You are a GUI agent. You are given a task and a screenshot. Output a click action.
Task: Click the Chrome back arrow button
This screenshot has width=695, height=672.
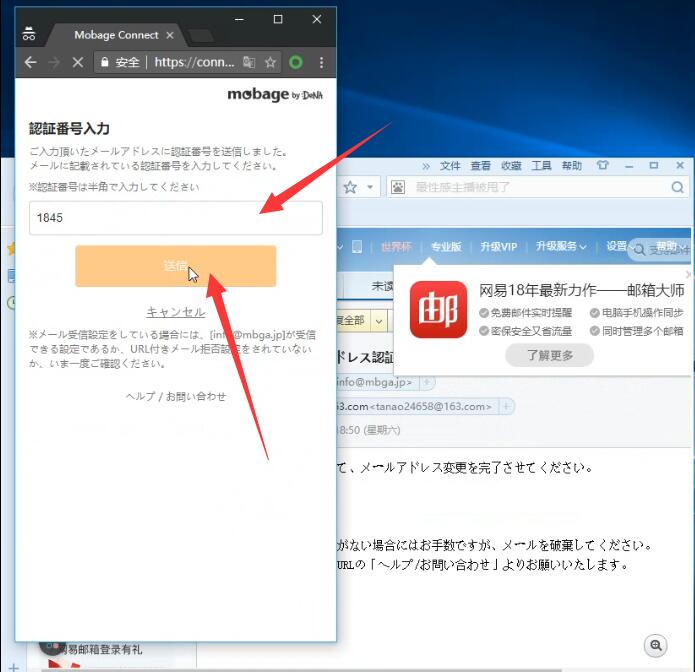click(30, 63)
